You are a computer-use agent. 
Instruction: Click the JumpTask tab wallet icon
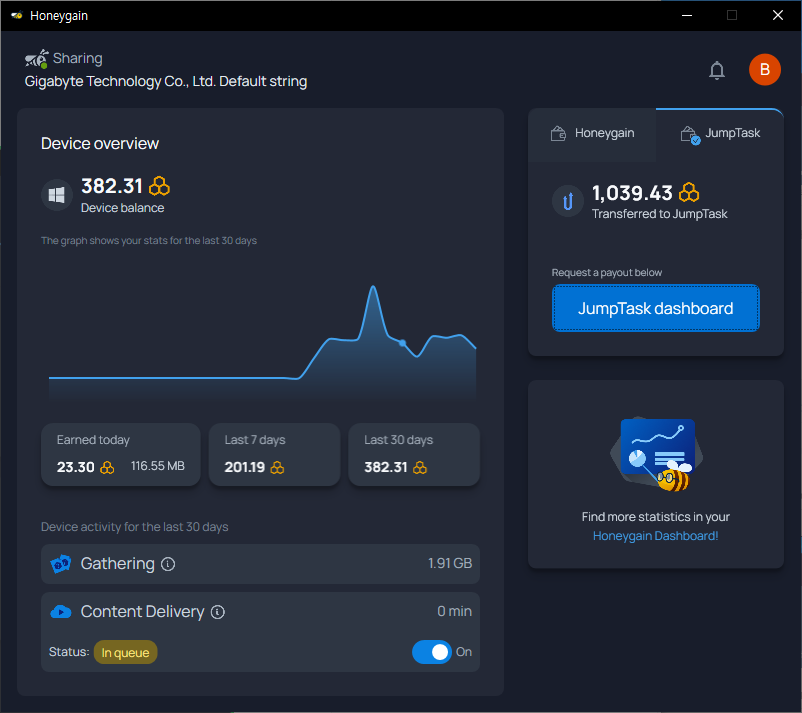click(x=690, y=135)
